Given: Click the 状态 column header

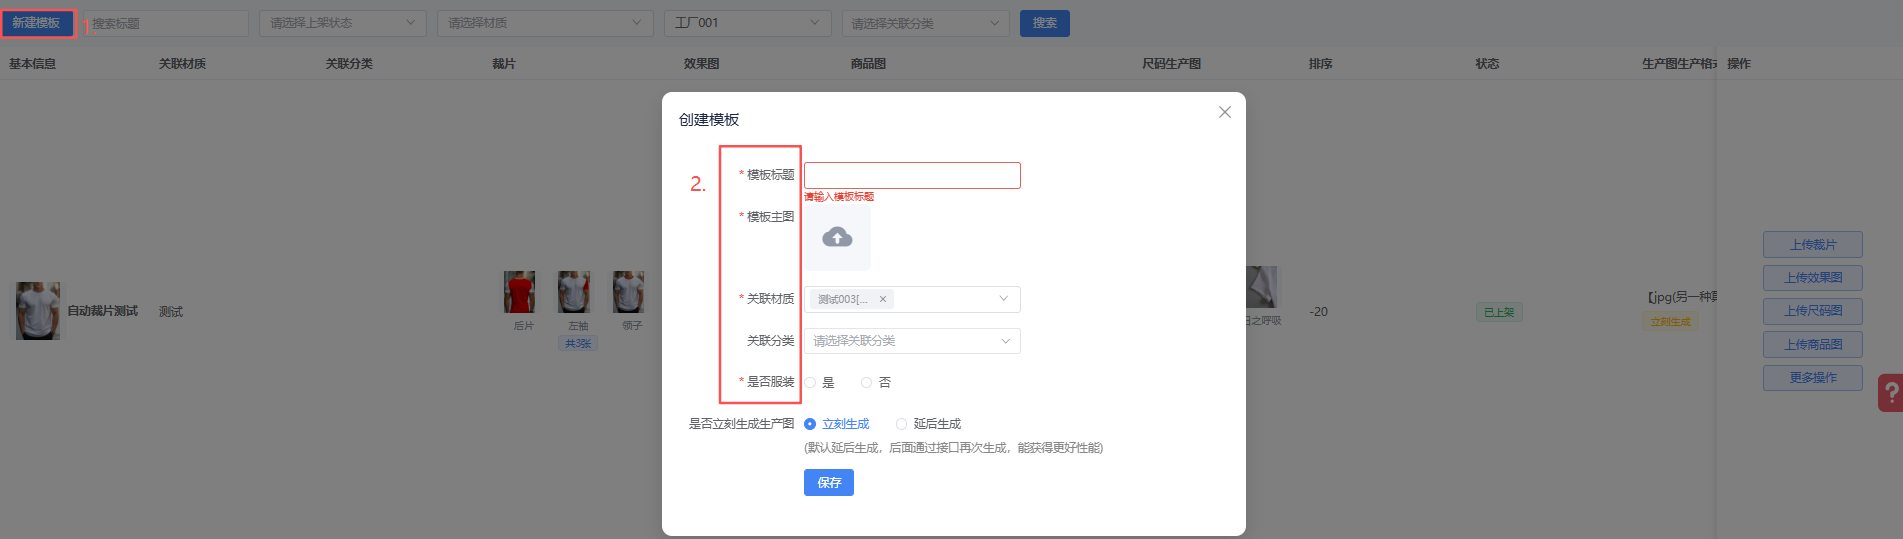Looking at the screenshot, I should pyautogui.click(x=1488, y=64).
